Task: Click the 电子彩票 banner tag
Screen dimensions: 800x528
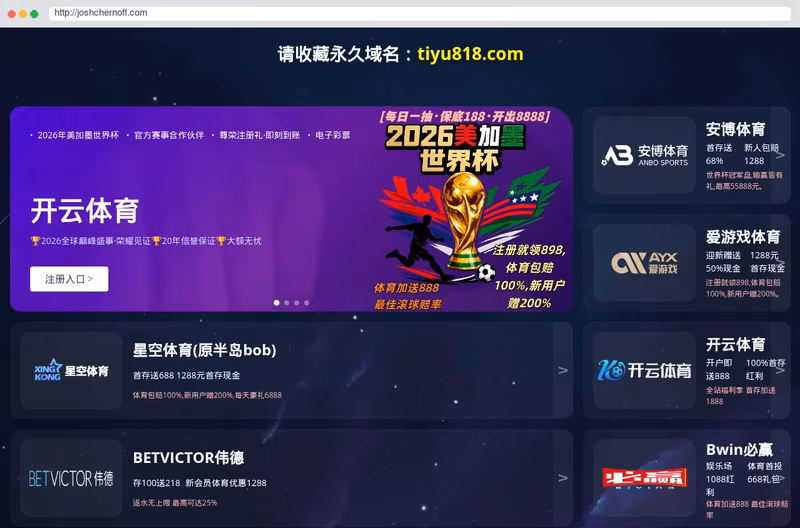Action: [x=333, y=135]
